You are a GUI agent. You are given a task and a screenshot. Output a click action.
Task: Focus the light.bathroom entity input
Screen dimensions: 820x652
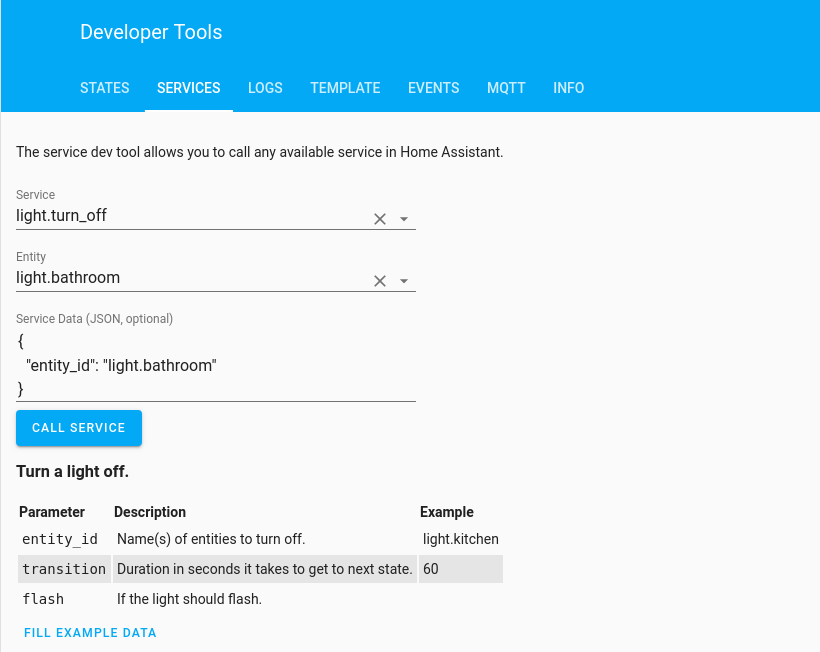point(191,278)
